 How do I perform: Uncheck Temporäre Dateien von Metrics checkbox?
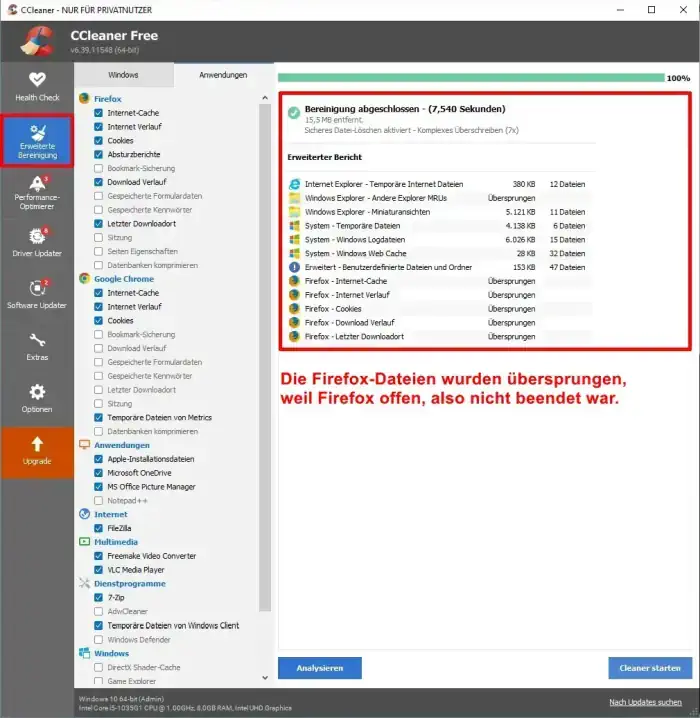tap(98, 417)
